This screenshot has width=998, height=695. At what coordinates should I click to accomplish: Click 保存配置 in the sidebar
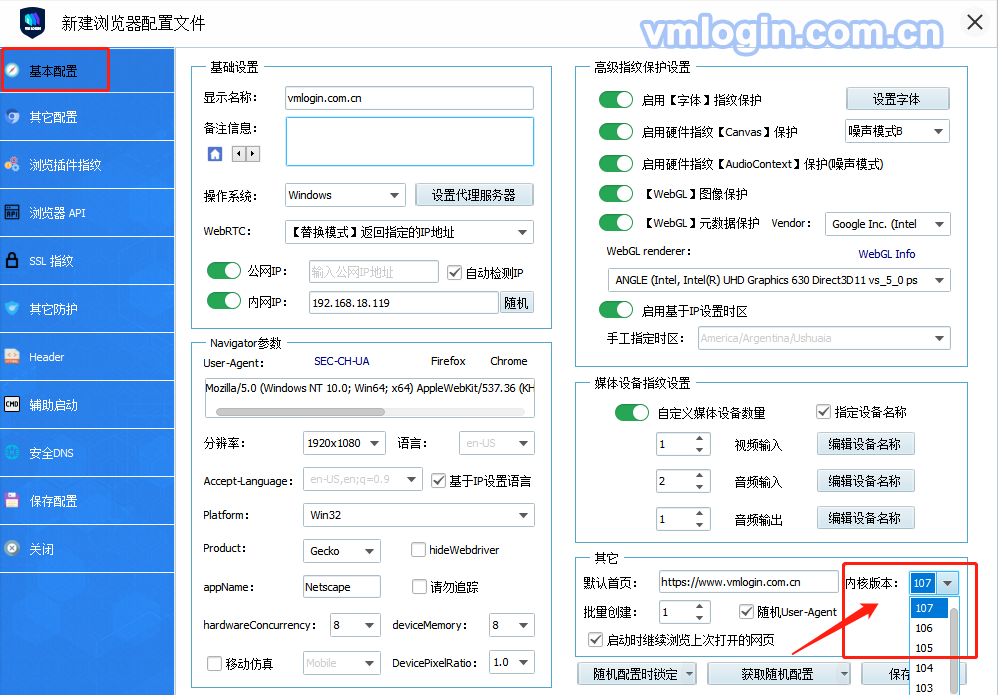click(87, 501)
